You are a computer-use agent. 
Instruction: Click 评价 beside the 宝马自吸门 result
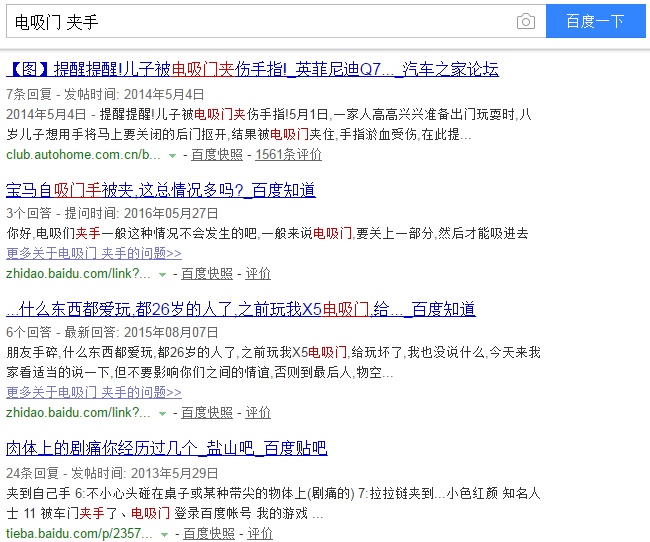point(258,273)
